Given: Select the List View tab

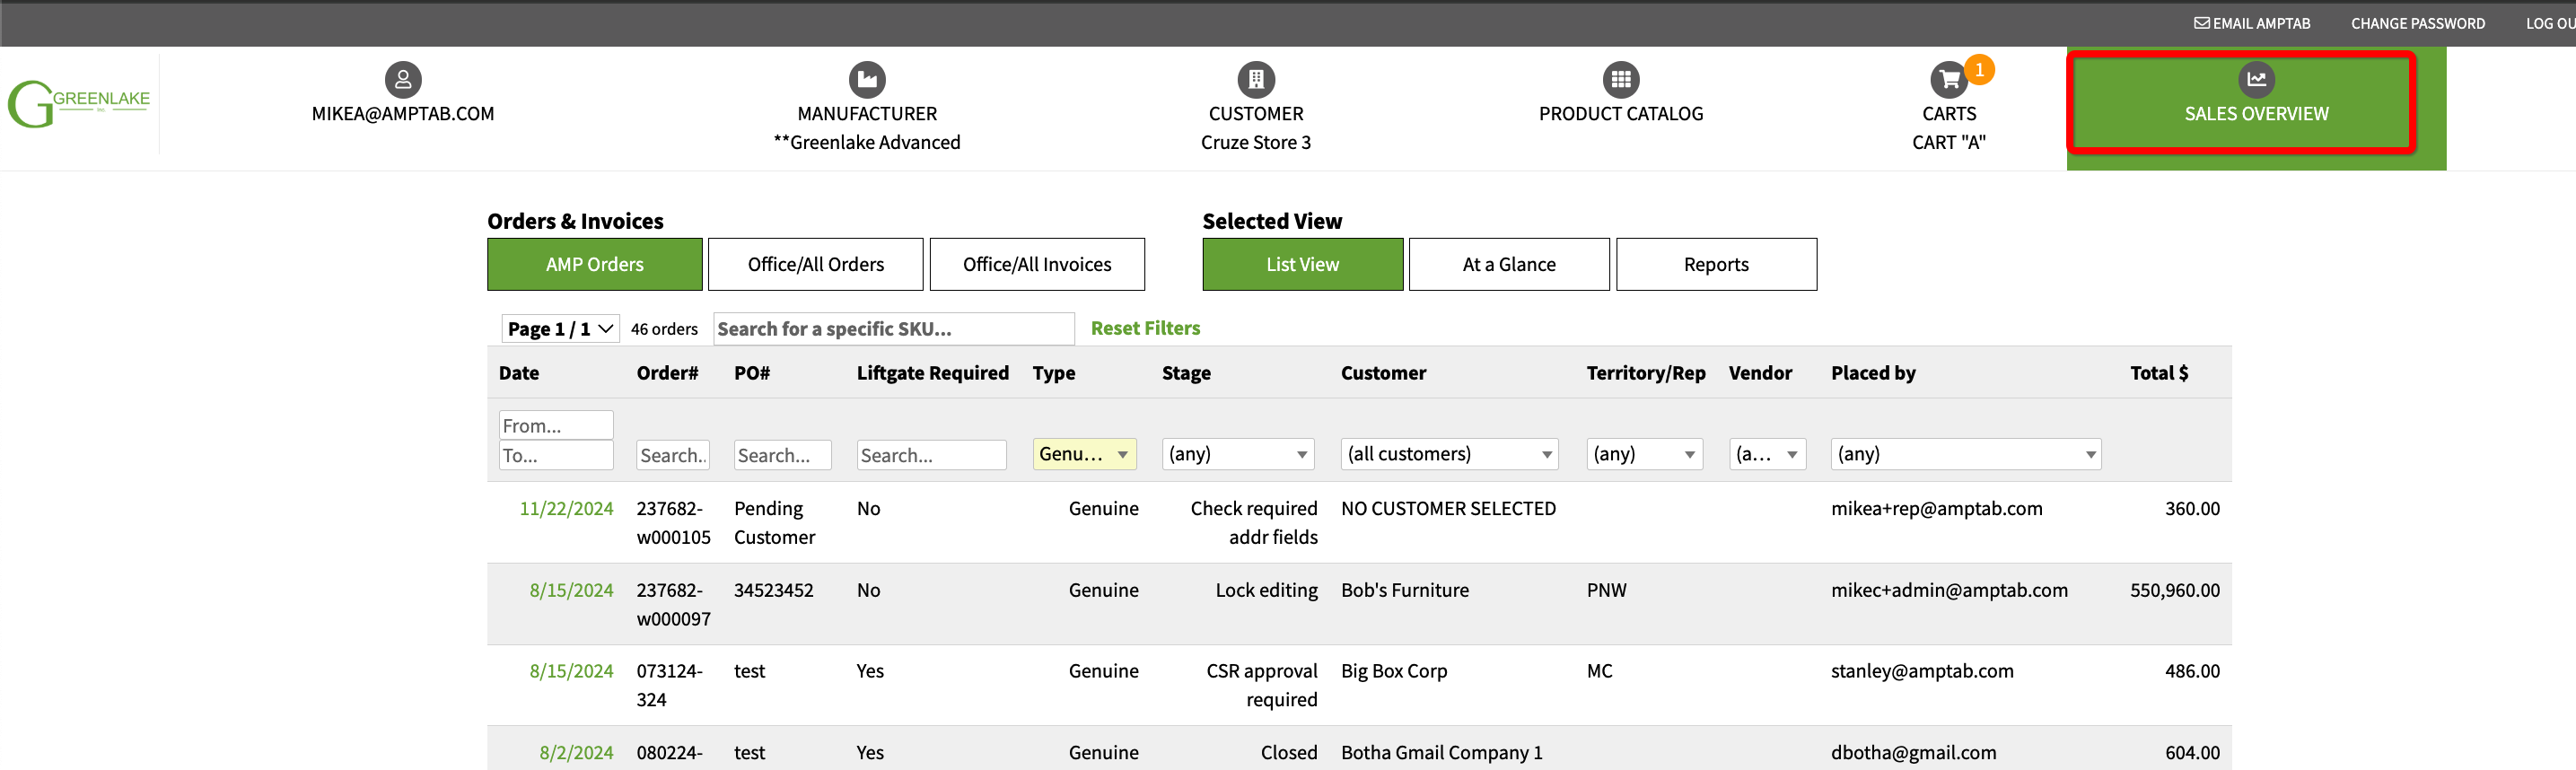Looking at the screenshot, I should (x=1302, y=264).
